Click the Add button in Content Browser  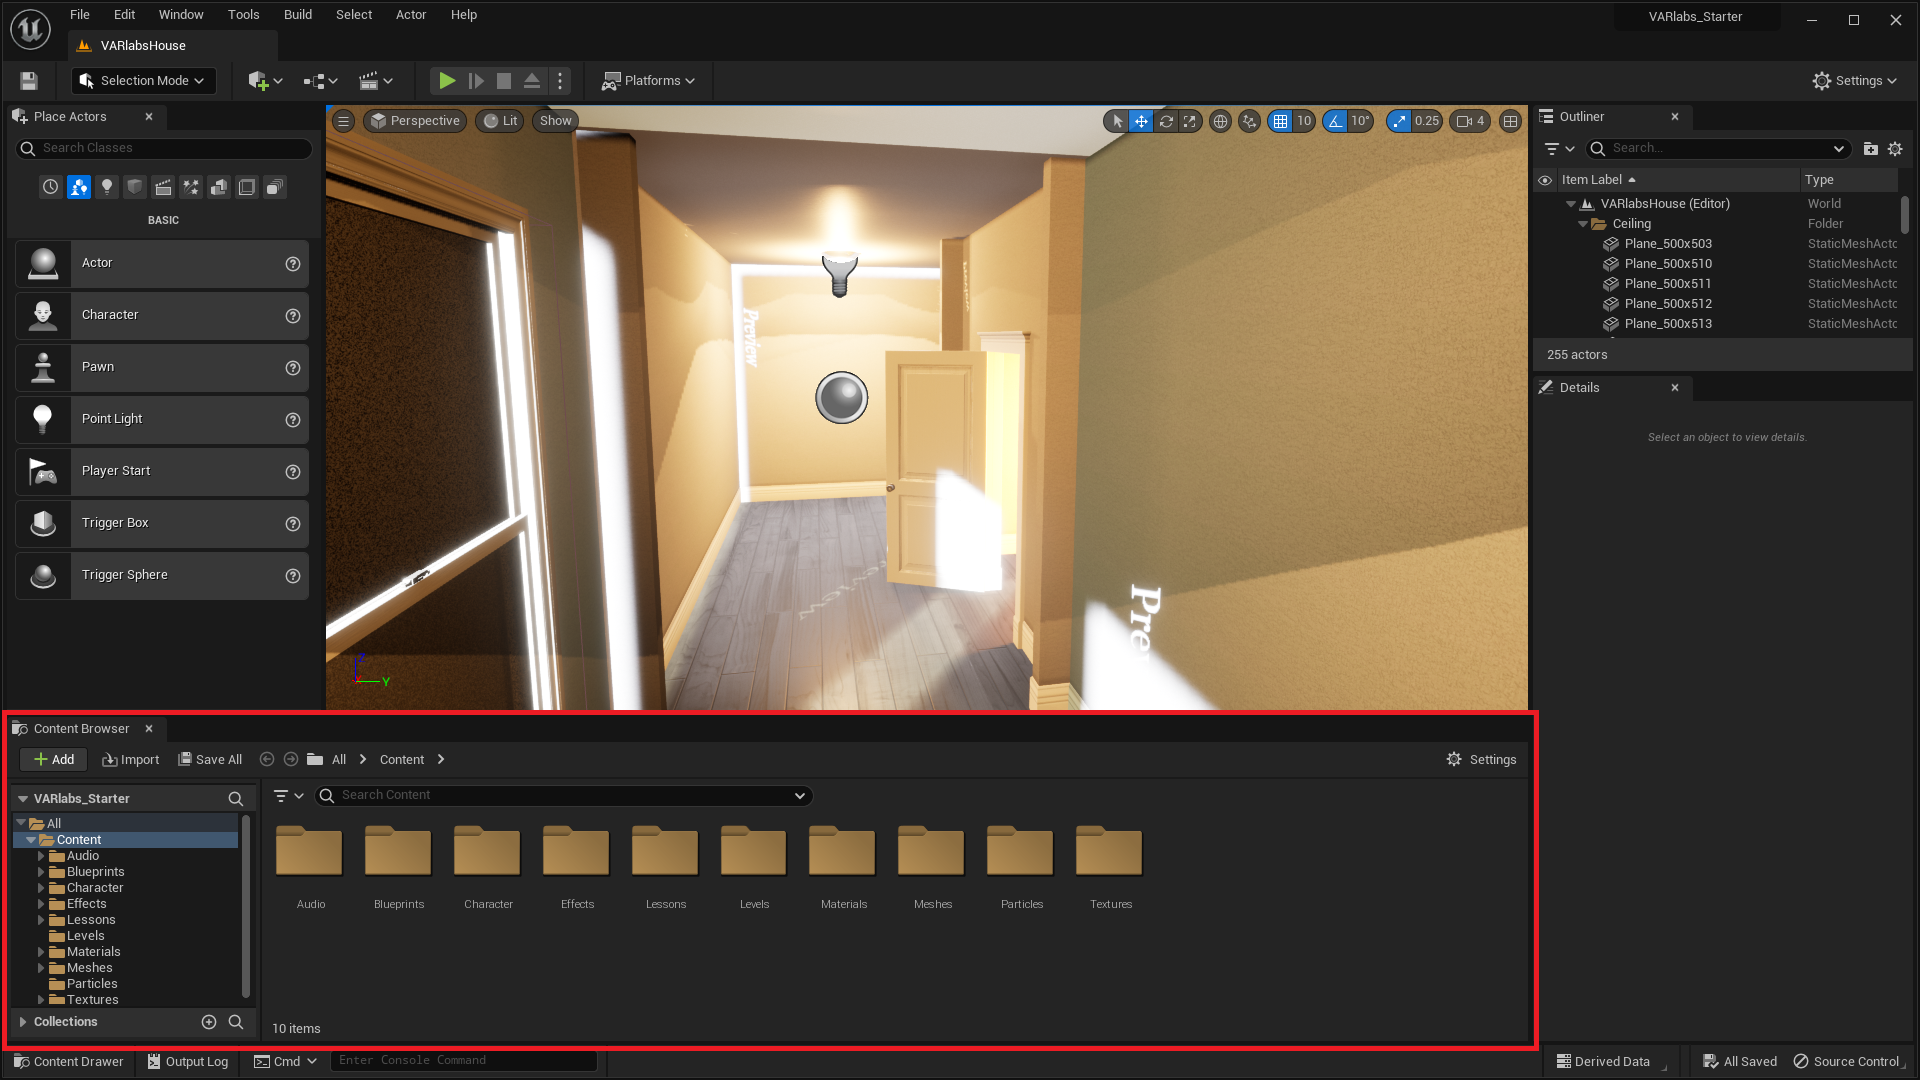(54, 758)
